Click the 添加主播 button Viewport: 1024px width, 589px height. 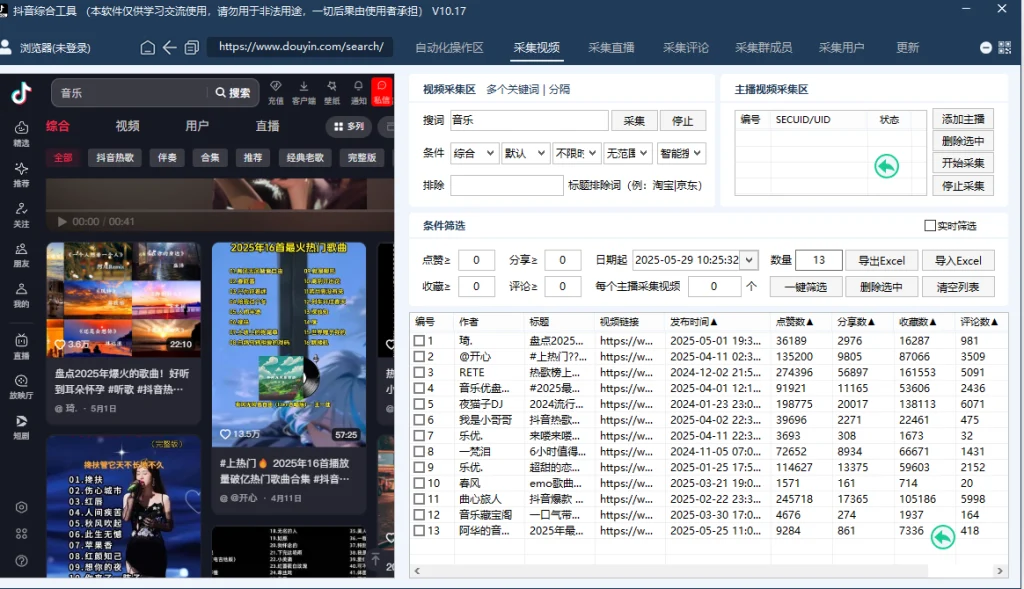[x=963, y=119]
